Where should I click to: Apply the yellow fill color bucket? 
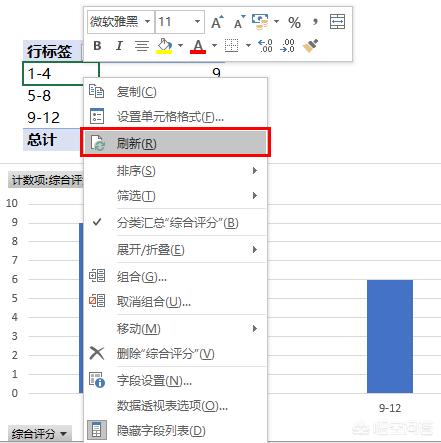tap(164, 46)
